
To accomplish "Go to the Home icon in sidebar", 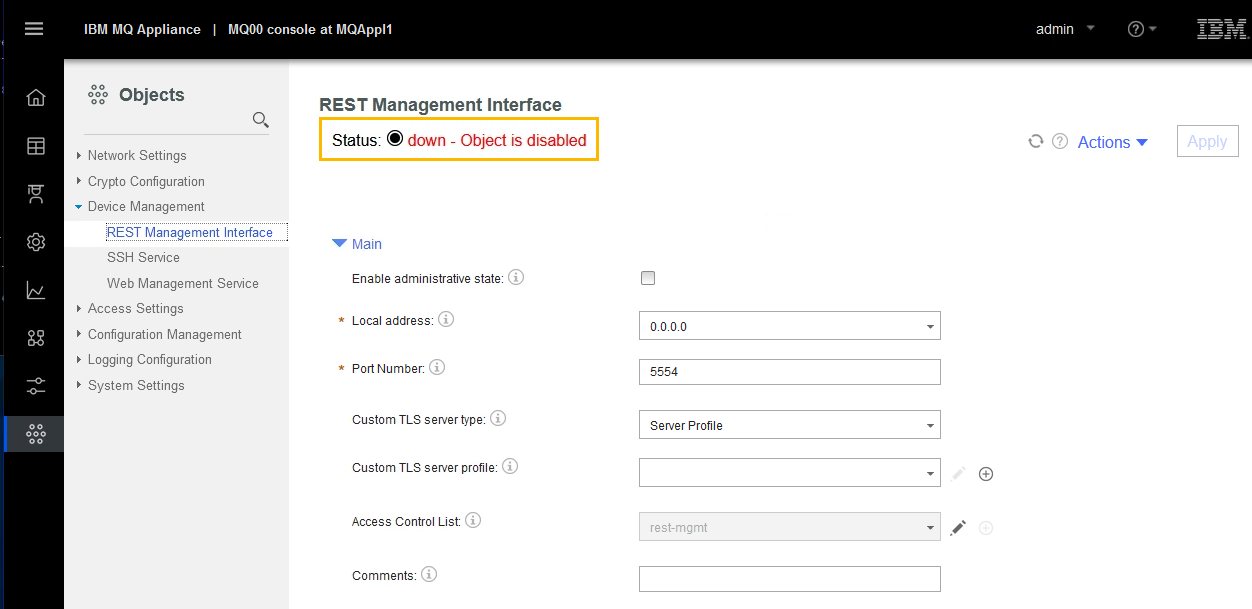I will [x=36, y=97].
